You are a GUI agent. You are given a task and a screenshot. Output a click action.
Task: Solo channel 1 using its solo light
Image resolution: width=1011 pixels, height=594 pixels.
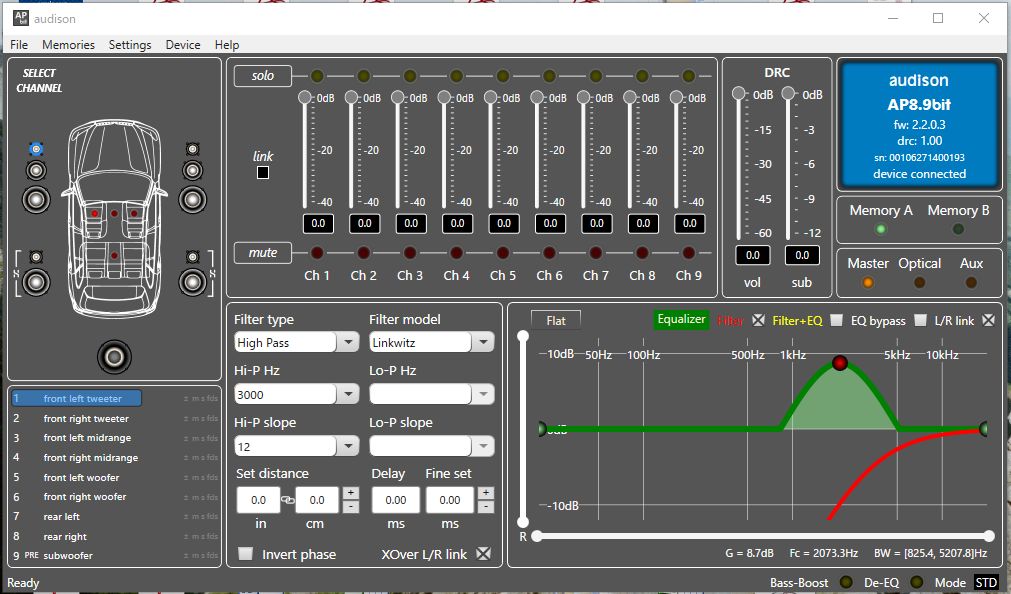[317, 76]
